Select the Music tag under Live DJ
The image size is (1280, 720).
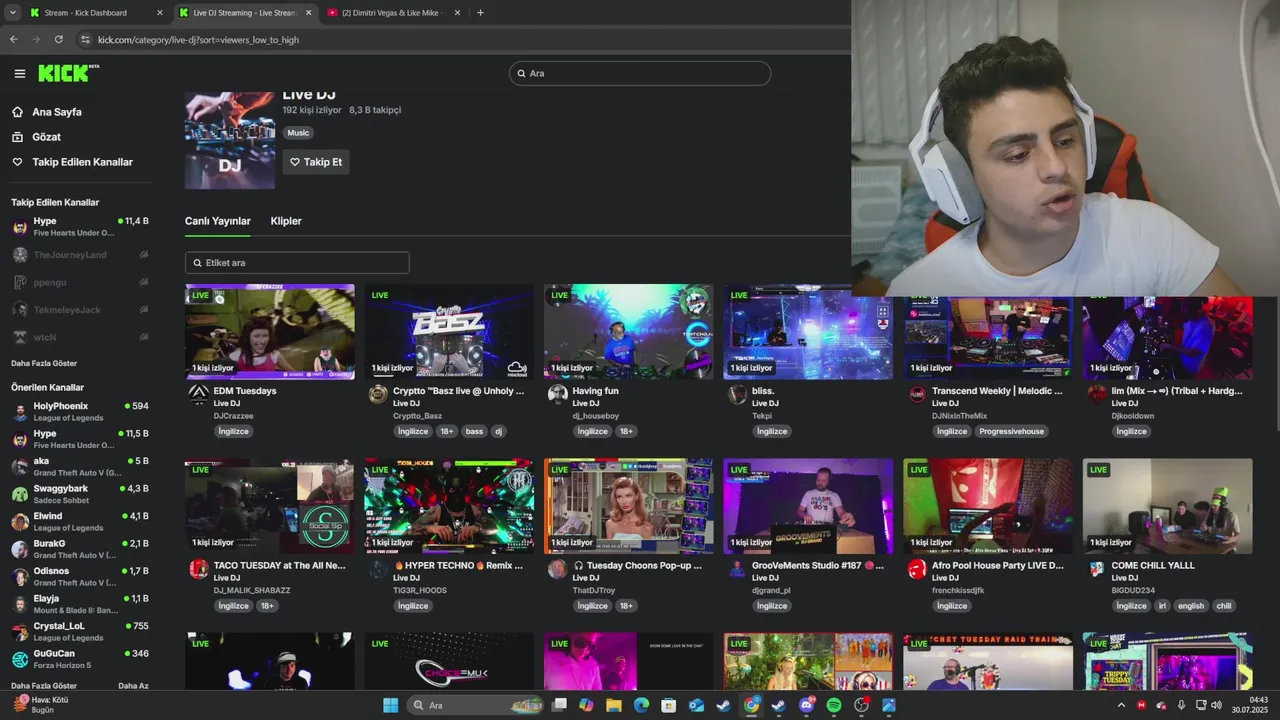tap(298, 133)
